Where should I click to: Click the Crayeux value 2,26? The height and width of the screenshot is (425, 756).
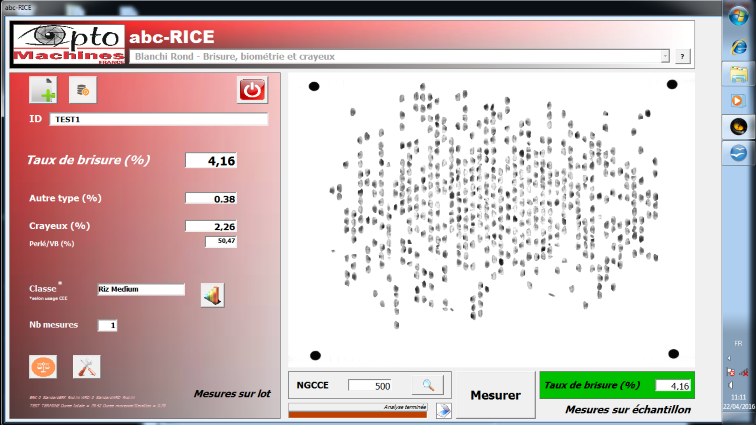[211, 226]
